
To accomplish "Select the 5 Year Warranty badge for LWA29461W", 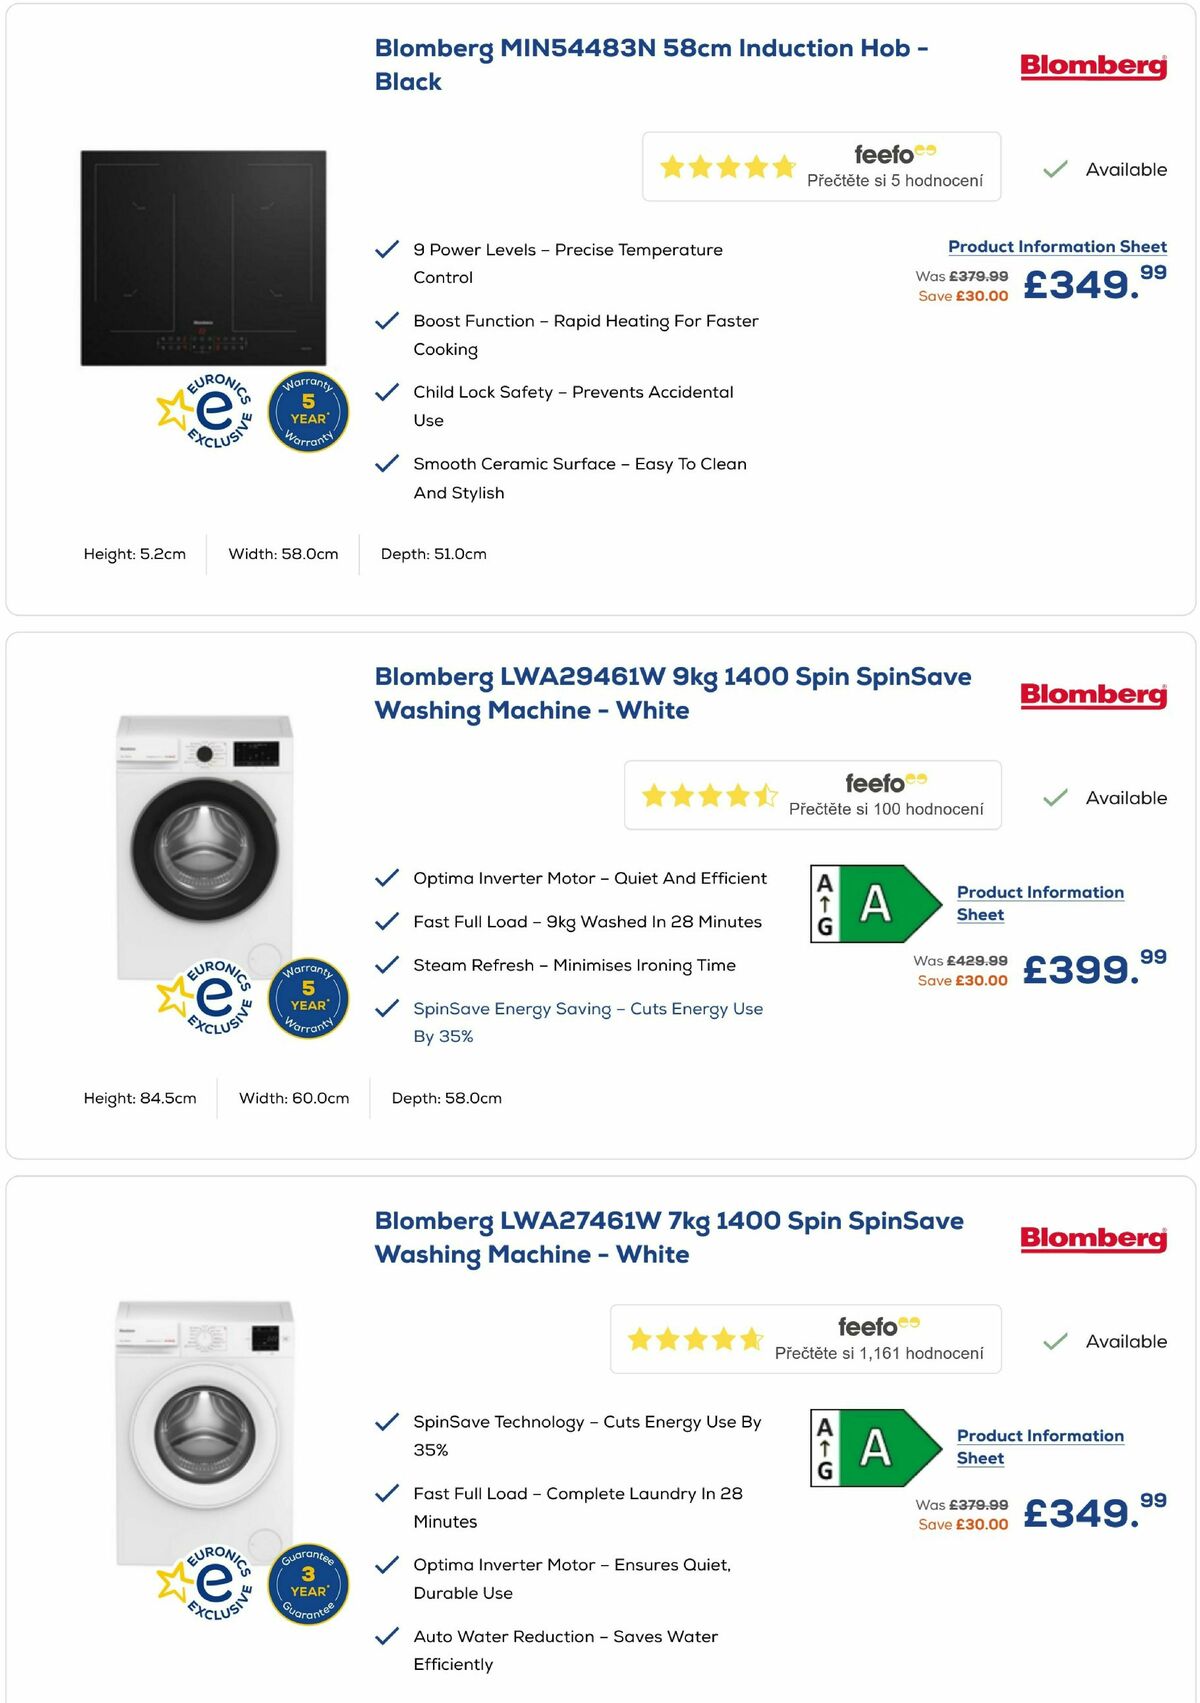I will [x=308, y=998].
